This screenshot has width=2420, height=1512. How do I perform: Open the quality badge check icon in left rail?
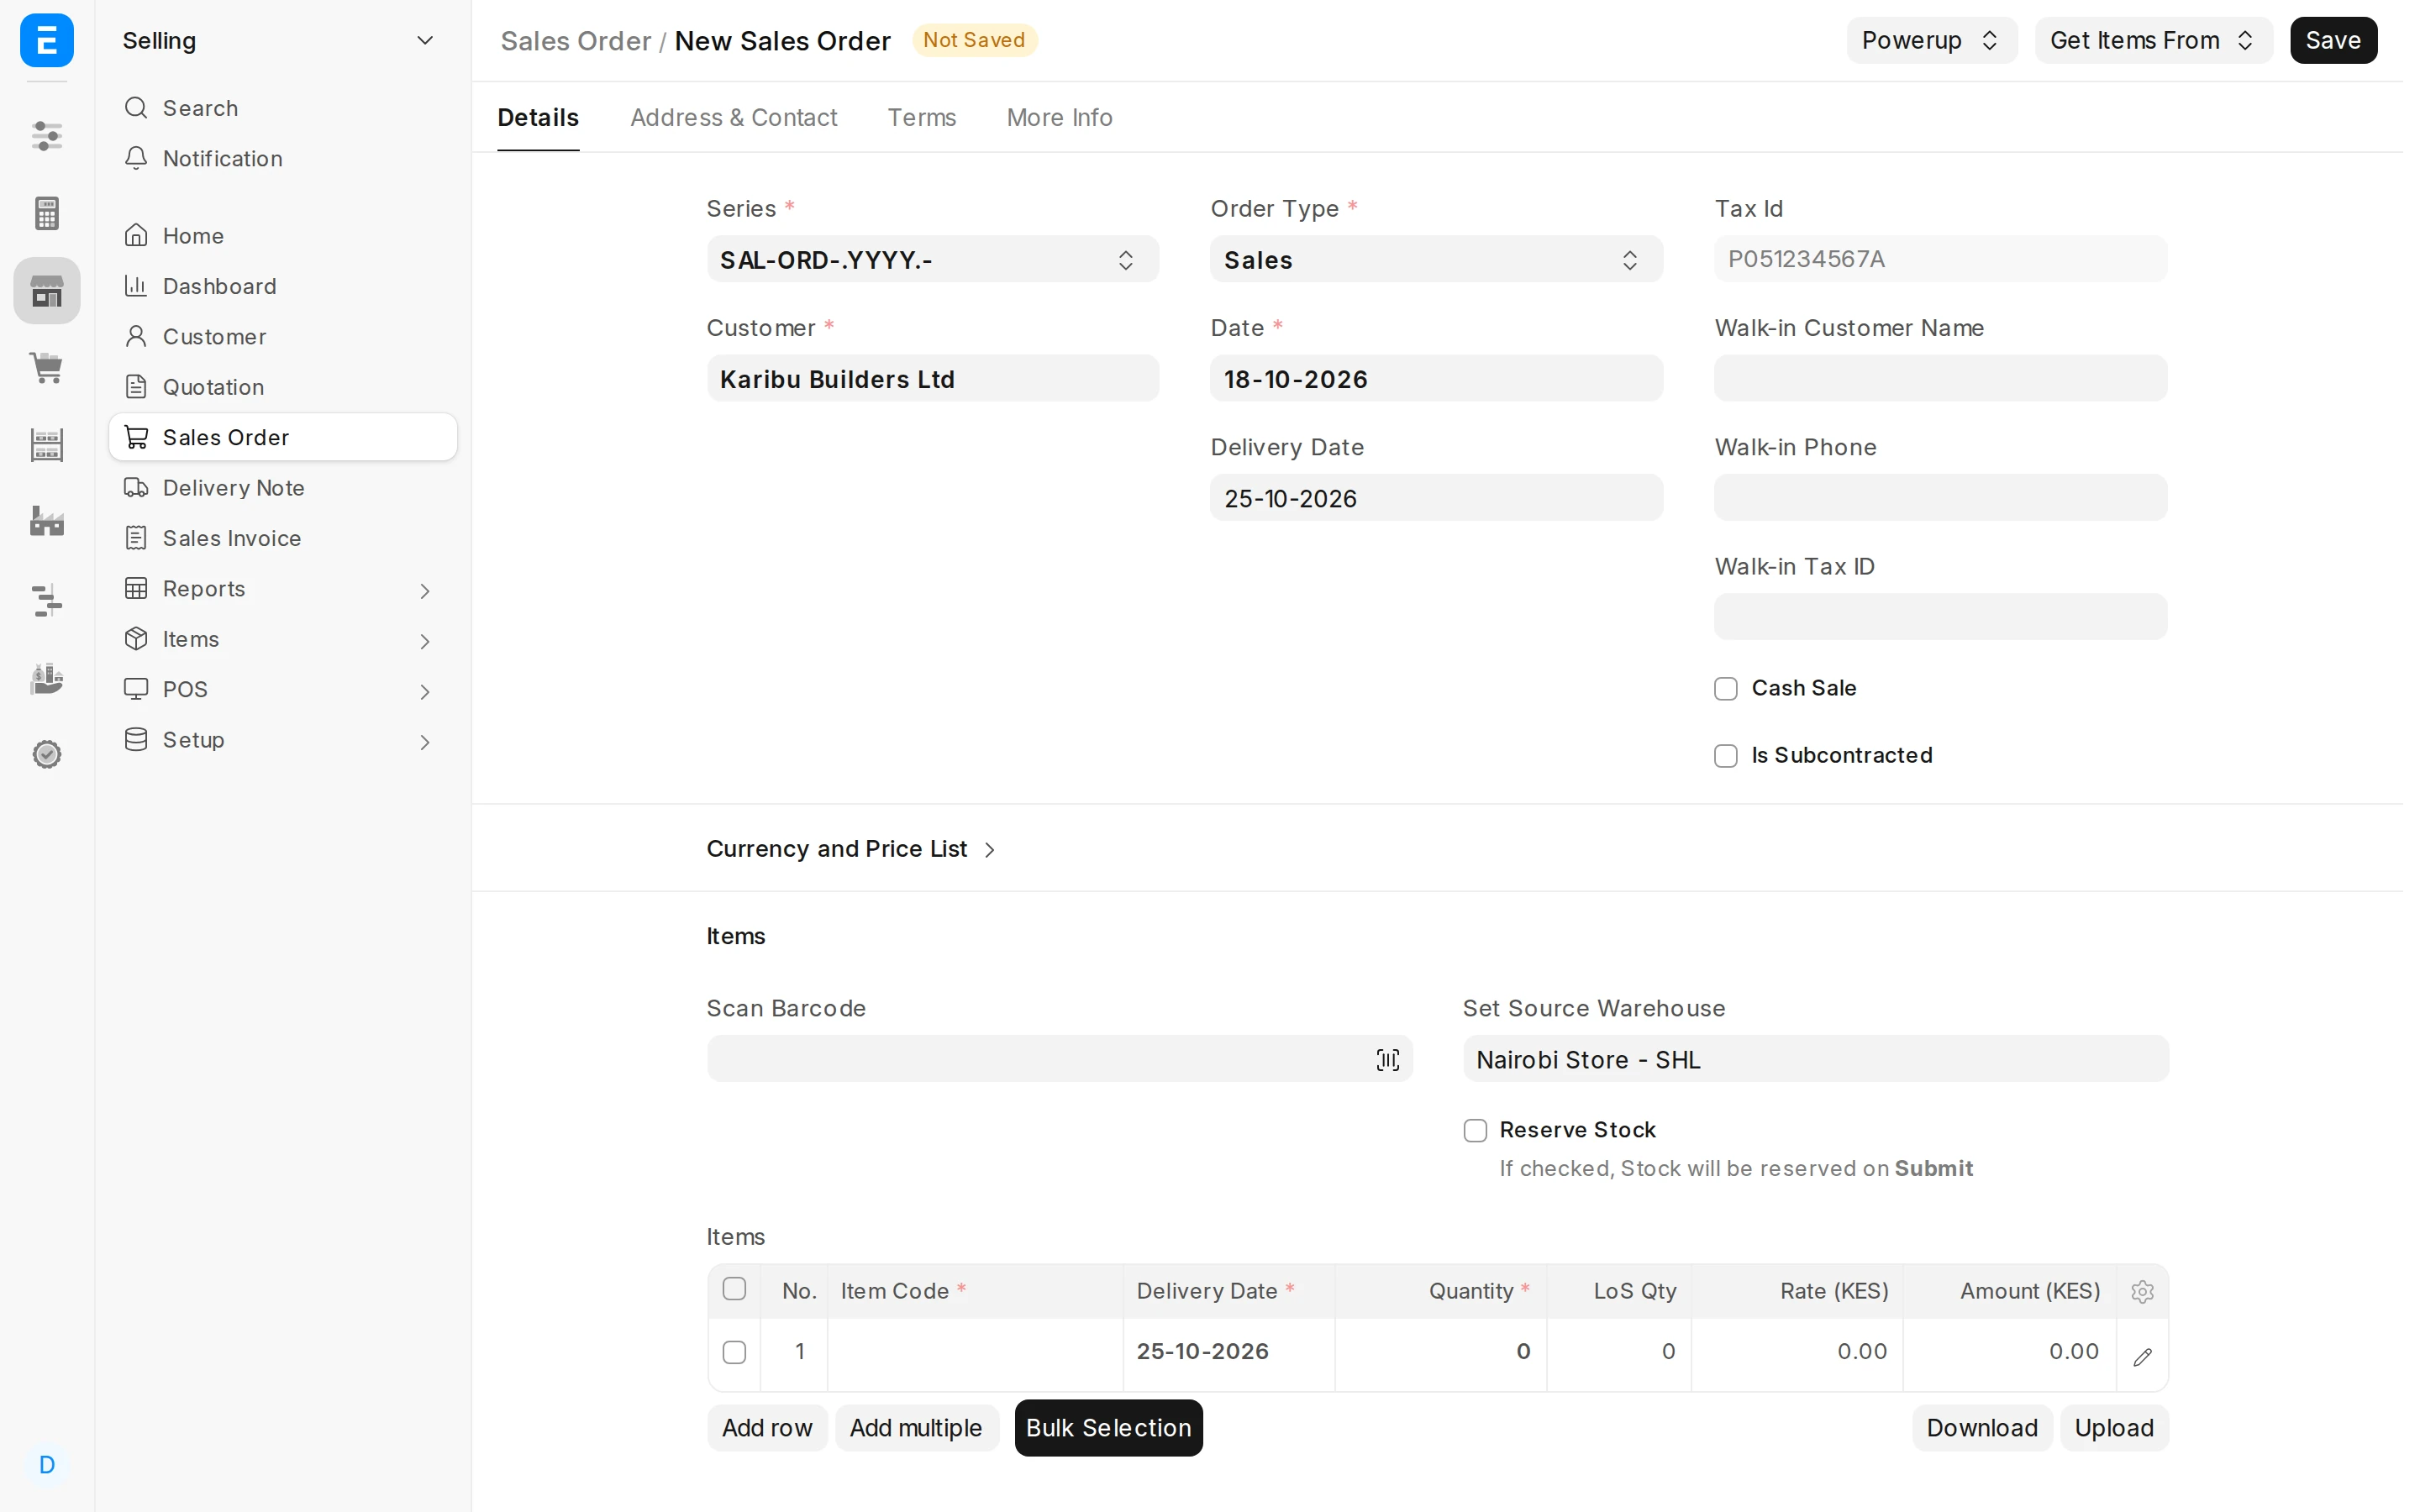pyautogui.click(x=46, y=754)
